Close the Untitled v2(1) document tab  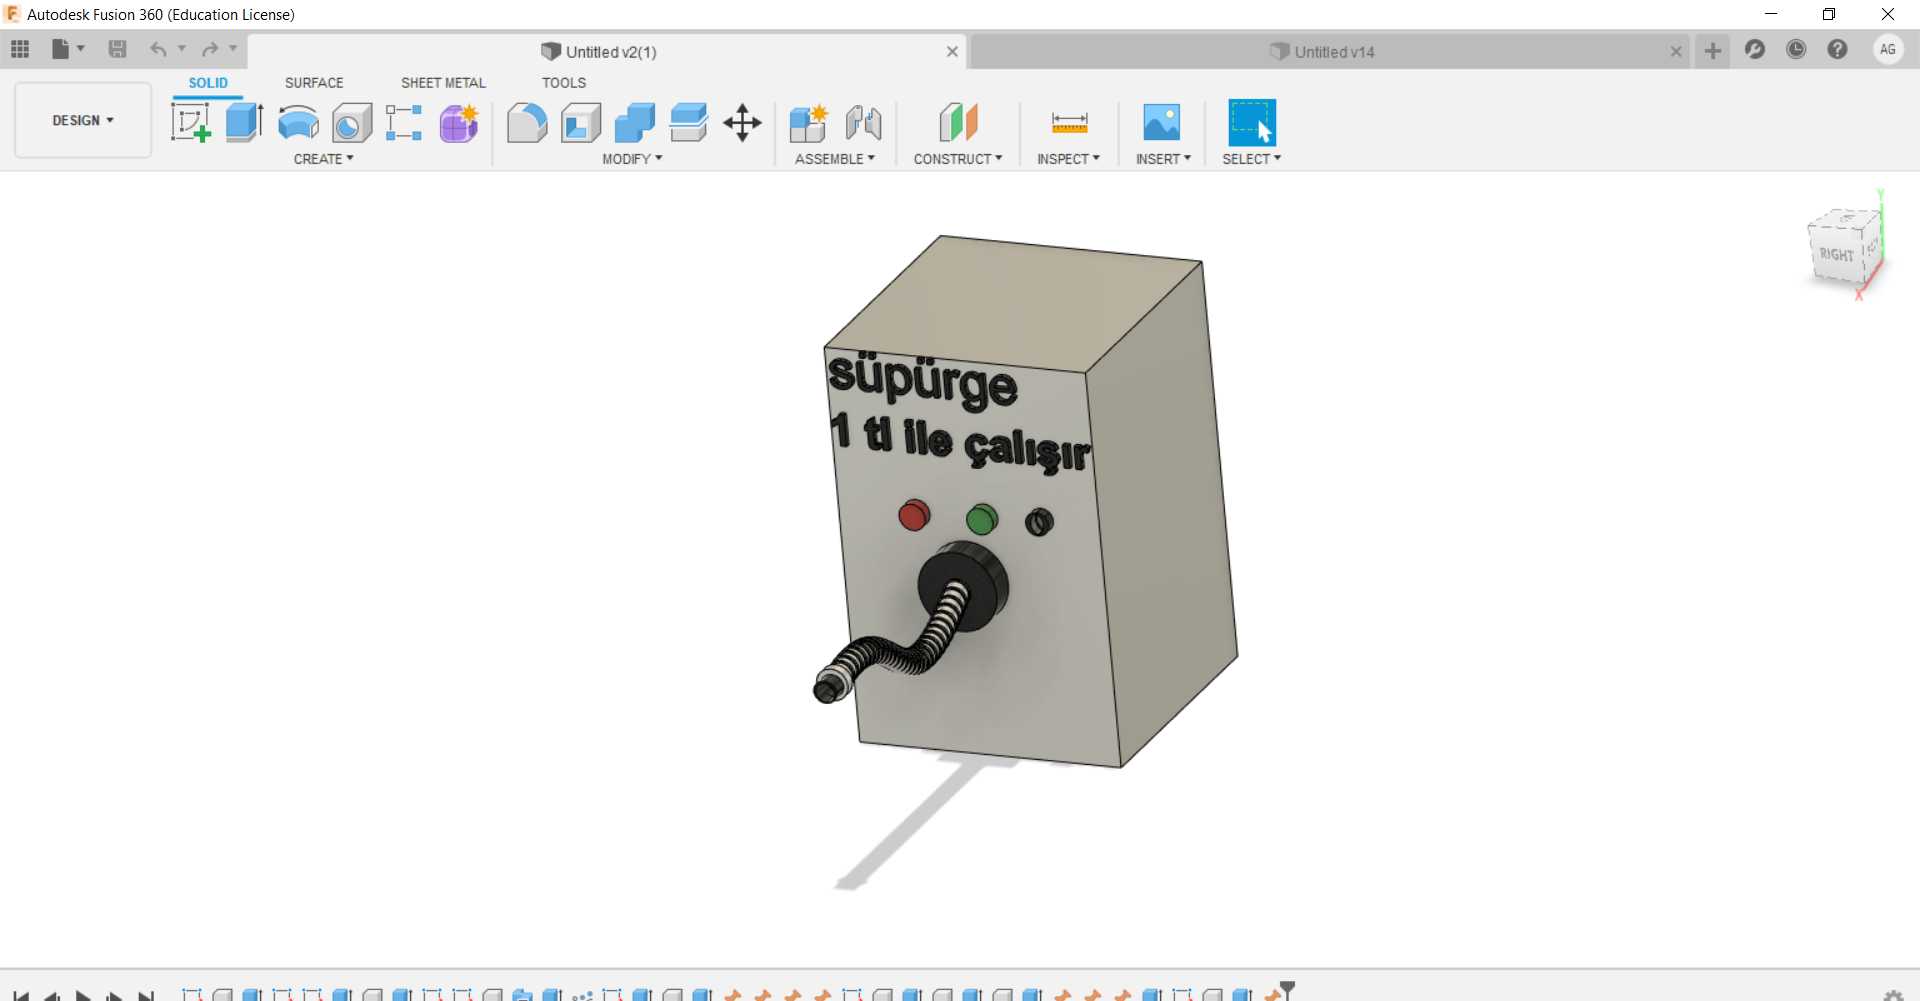point(952,52)
